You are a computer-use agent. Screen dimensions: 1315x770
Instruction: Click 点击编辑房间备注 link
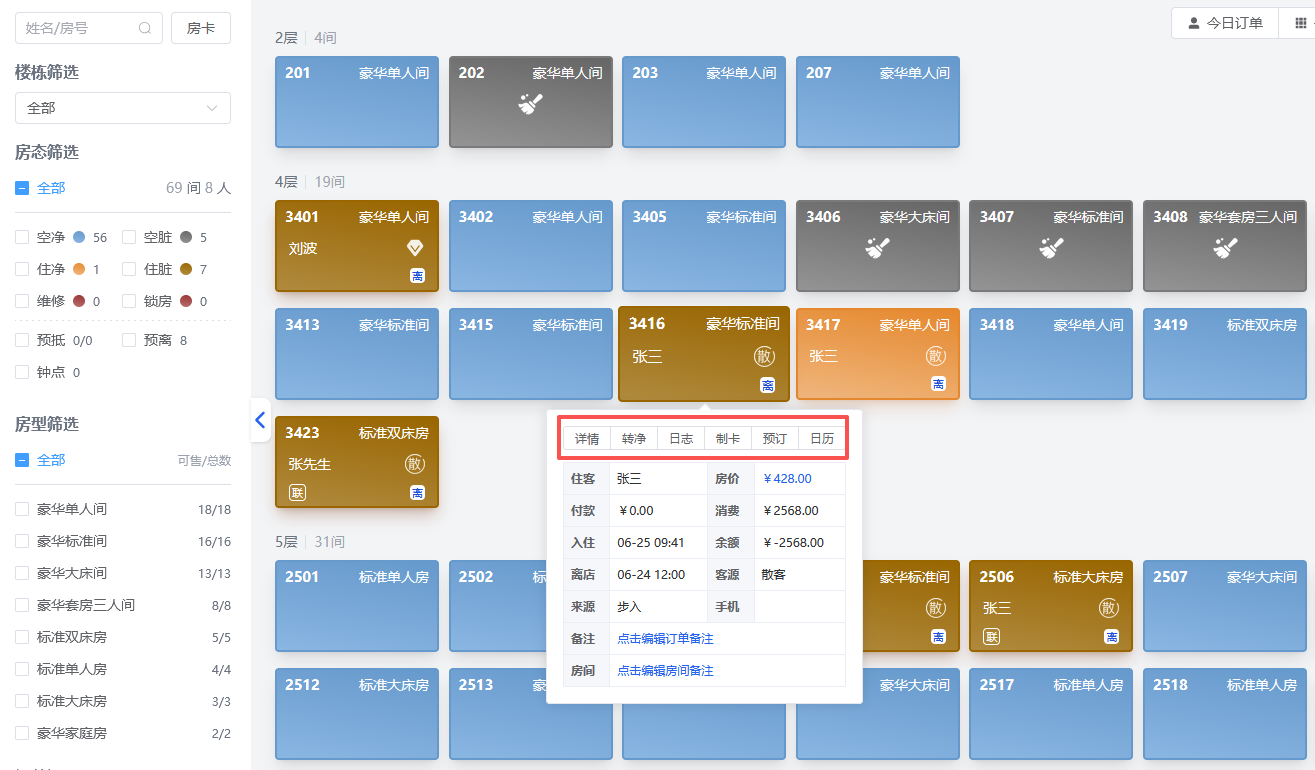click(665, 670)
